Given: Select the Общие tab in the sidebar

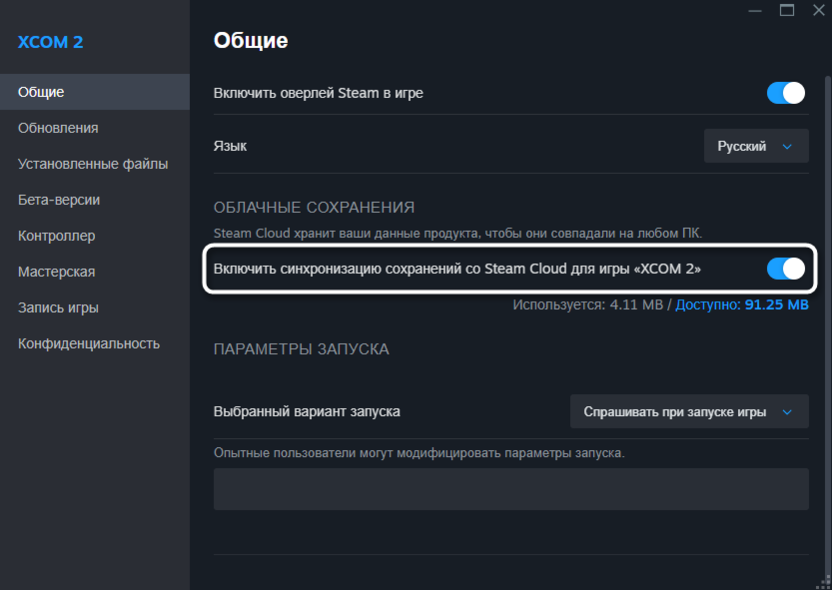Looking at the screenshot, I should point(41,92).
